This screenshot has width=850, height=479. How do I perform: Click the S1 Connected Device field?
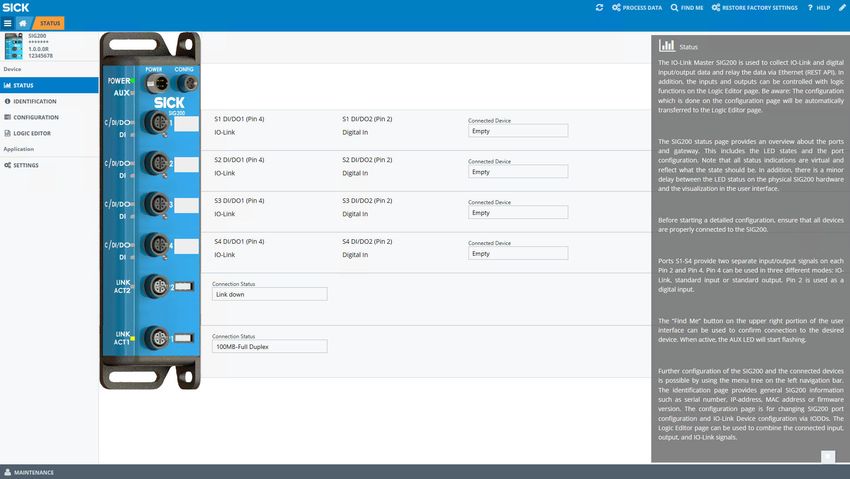pyautogui.click(x=518, y=131)
